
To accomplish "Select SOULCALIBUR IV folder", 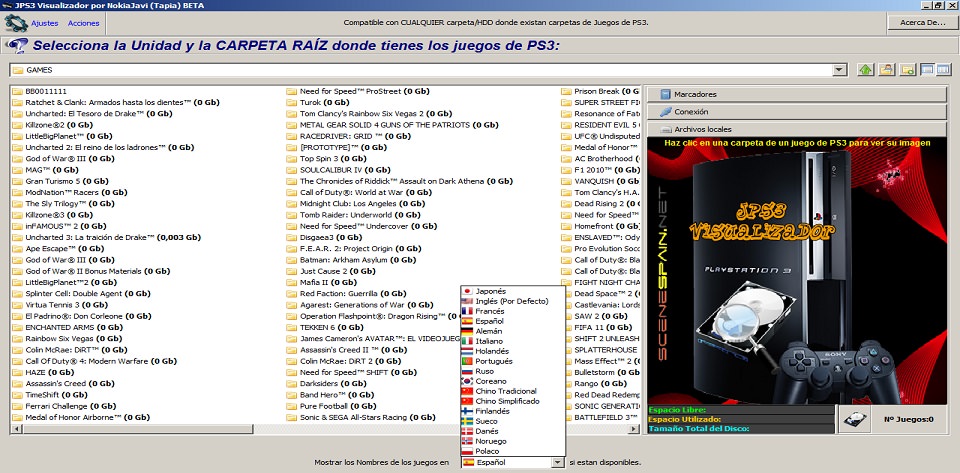I will click(338, 170).
